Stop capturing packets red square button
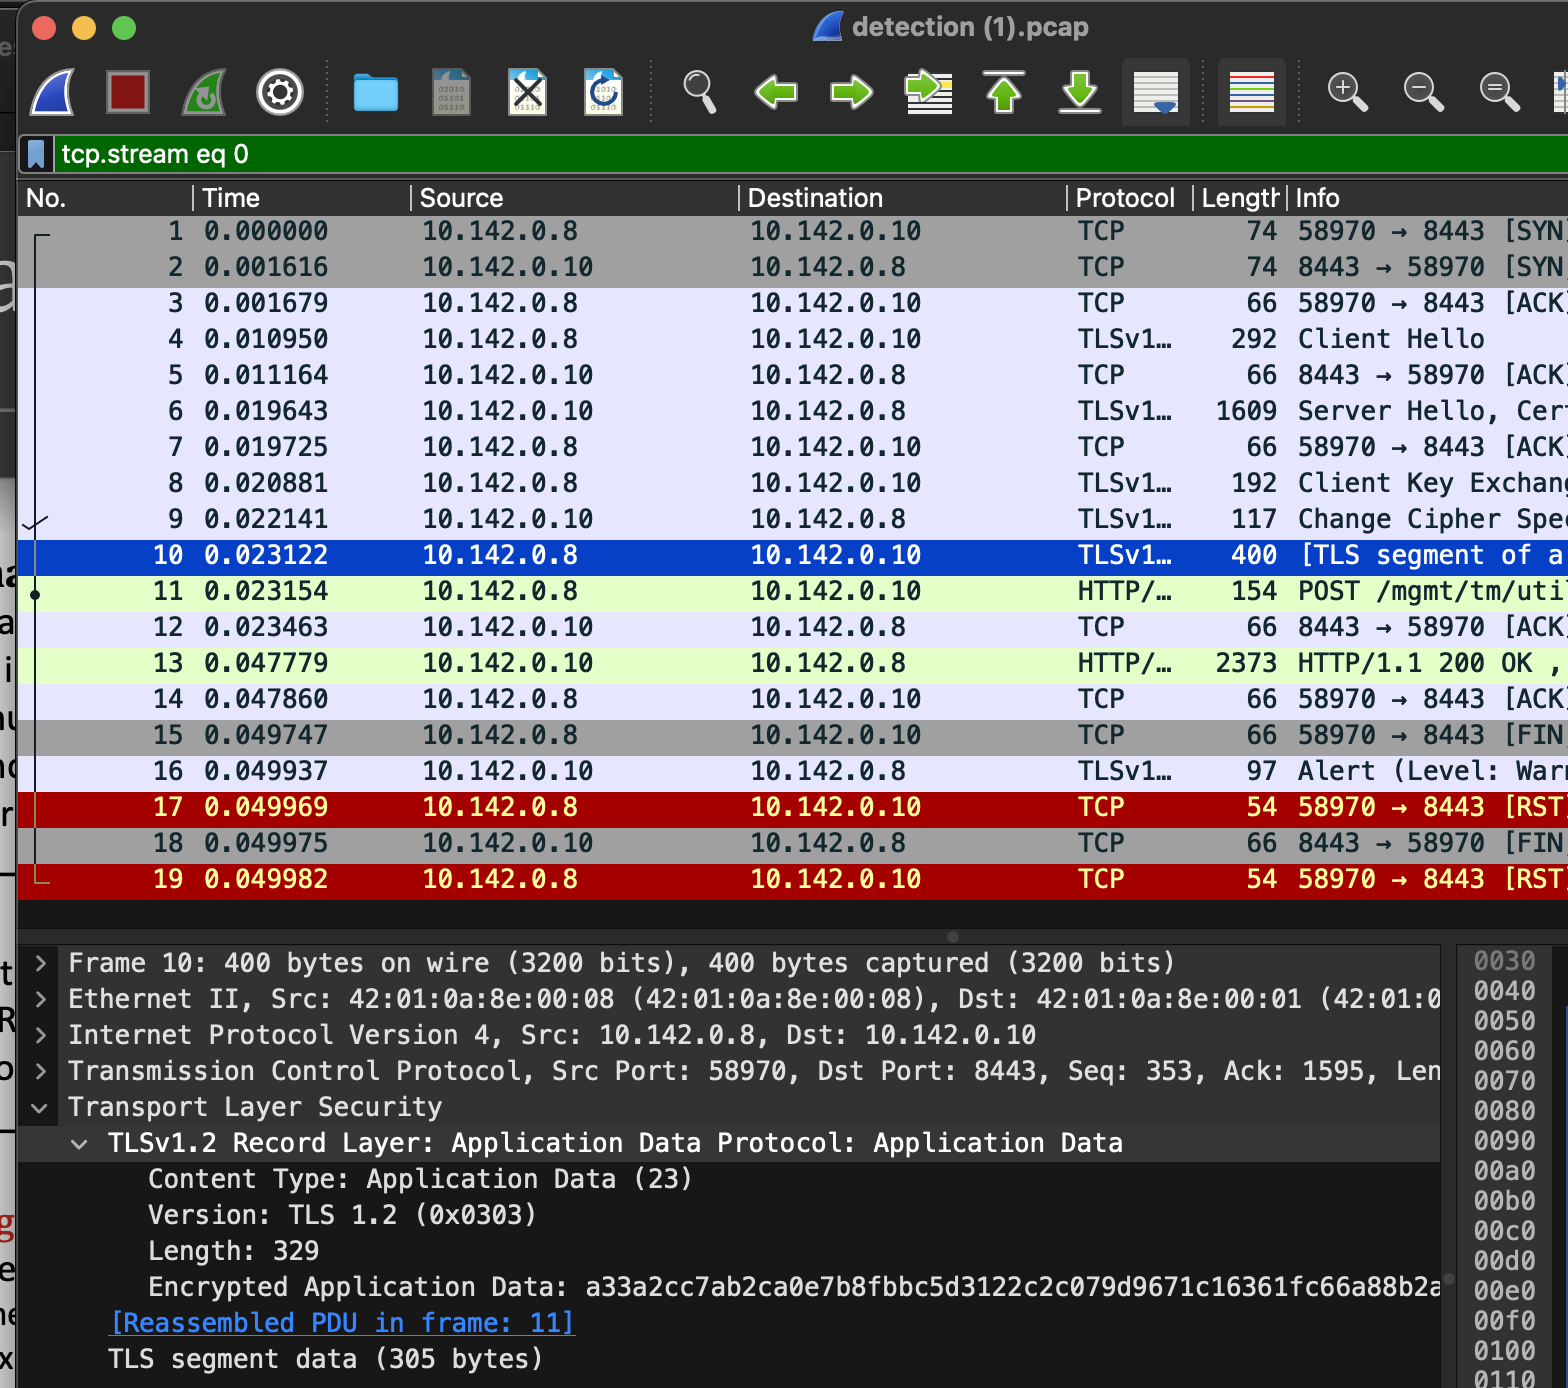This screenshot has height=1388, width=1568. point(128,93)
